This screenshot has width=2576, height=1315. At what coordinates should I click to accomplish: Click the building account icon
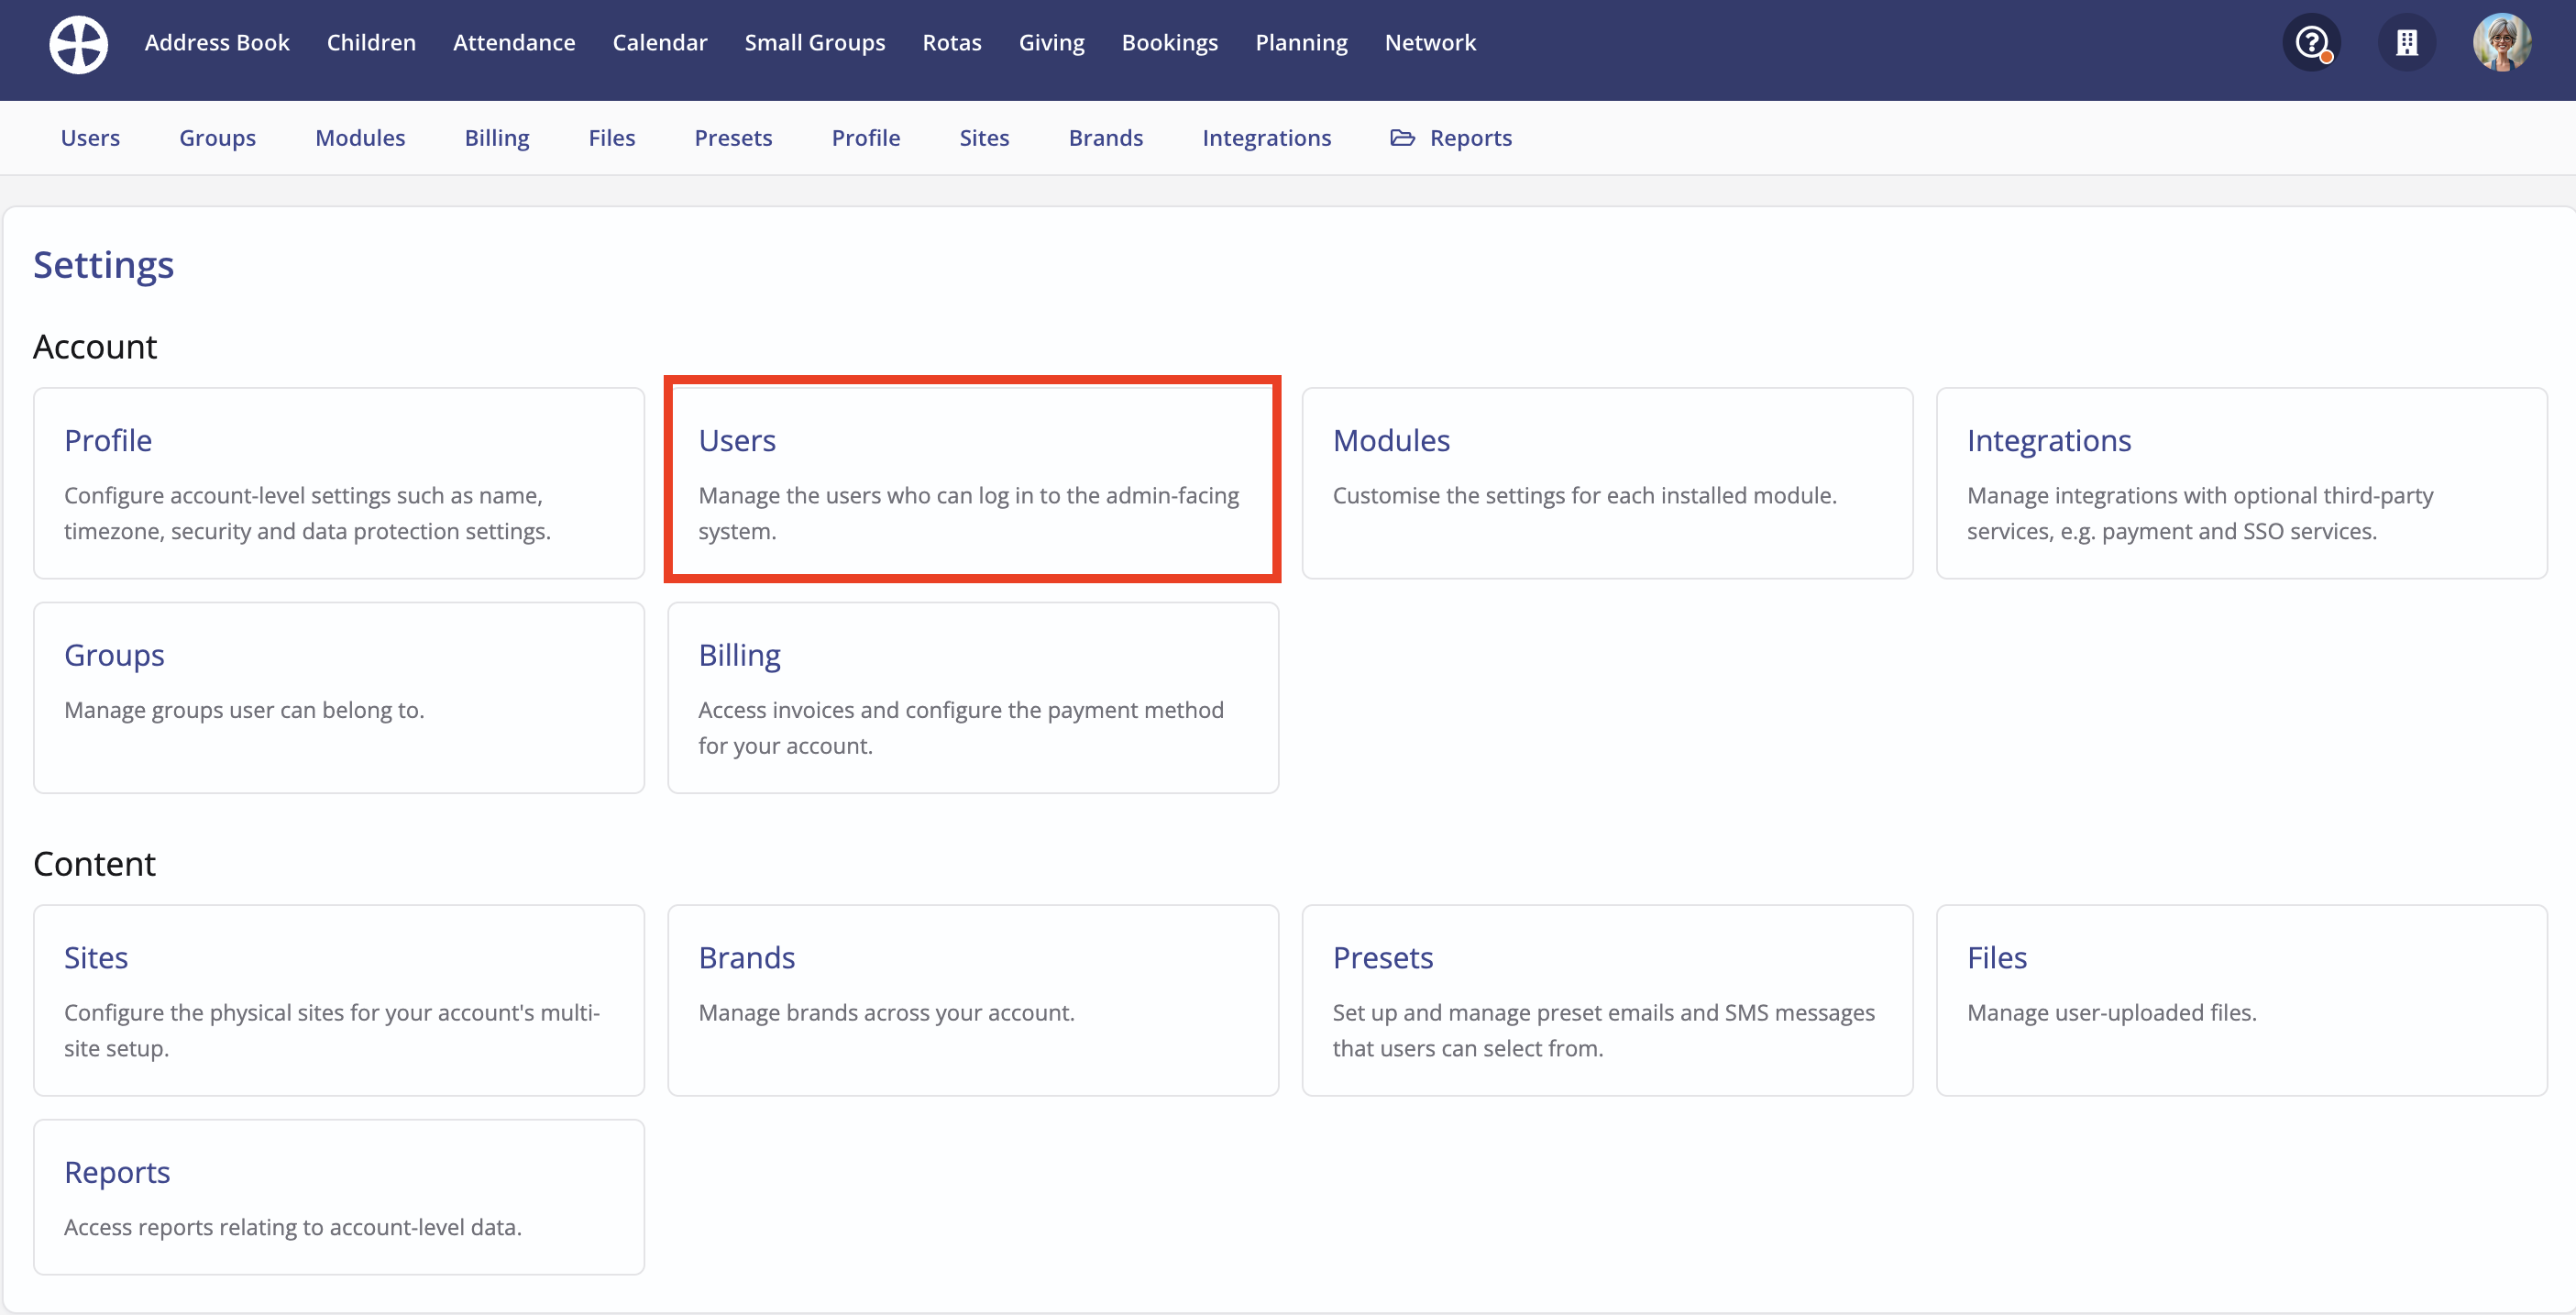(x=2407, y=43)
